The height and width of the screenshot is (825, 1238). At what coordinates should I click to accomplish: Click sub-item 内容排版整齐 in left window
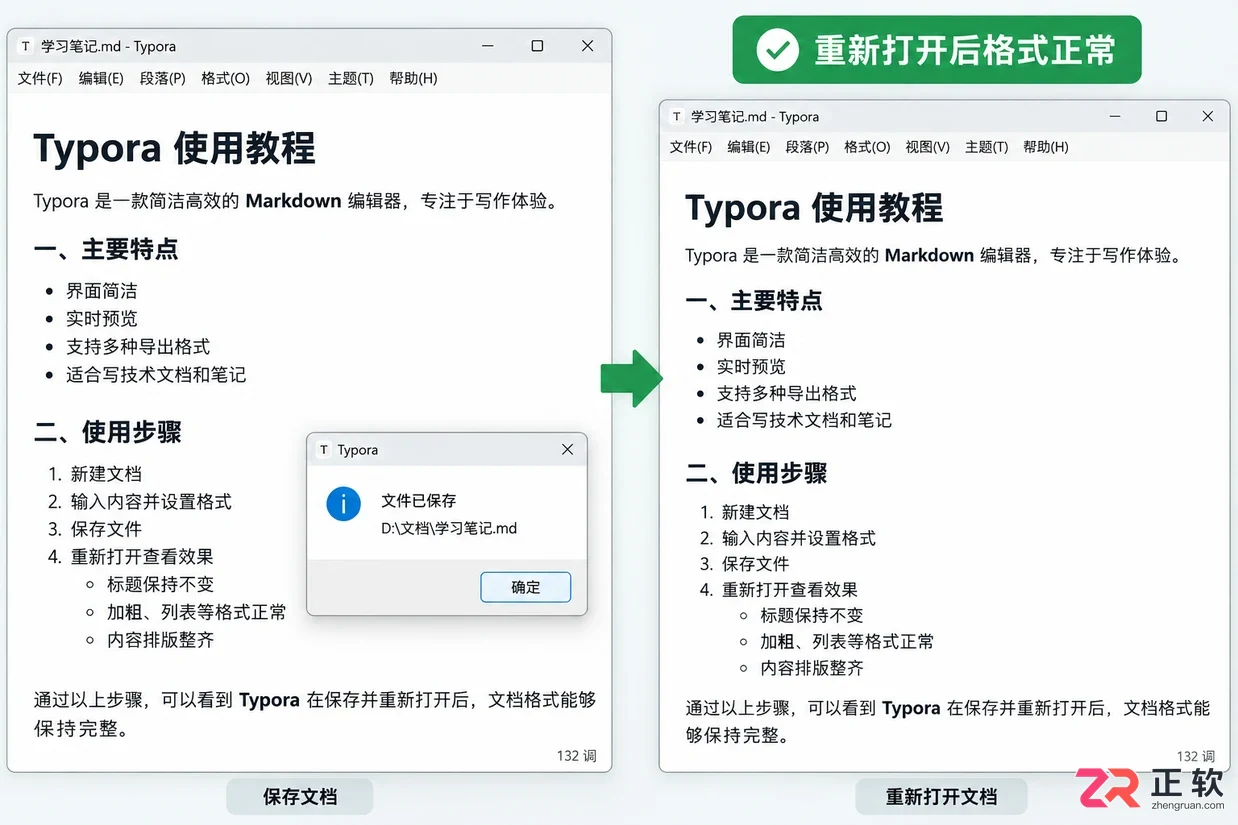(161, 640)
